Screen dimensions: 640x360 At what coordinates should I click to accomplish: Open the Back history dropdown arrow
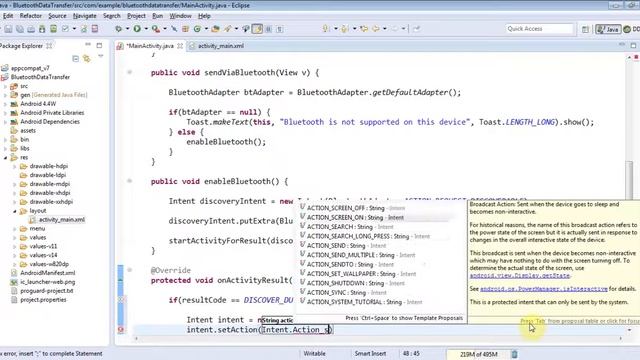384,29
